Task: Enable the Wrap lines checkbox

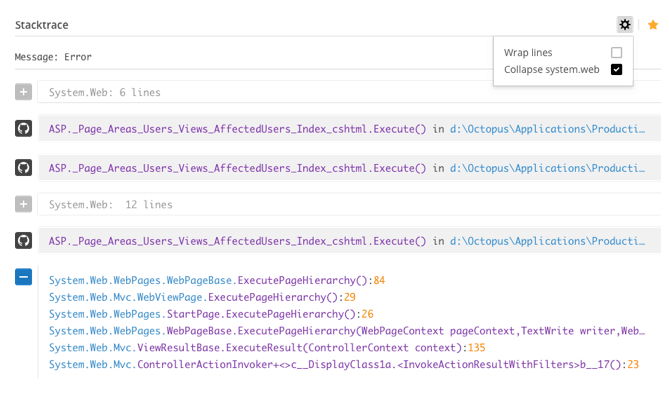Action: pos(617,52)
